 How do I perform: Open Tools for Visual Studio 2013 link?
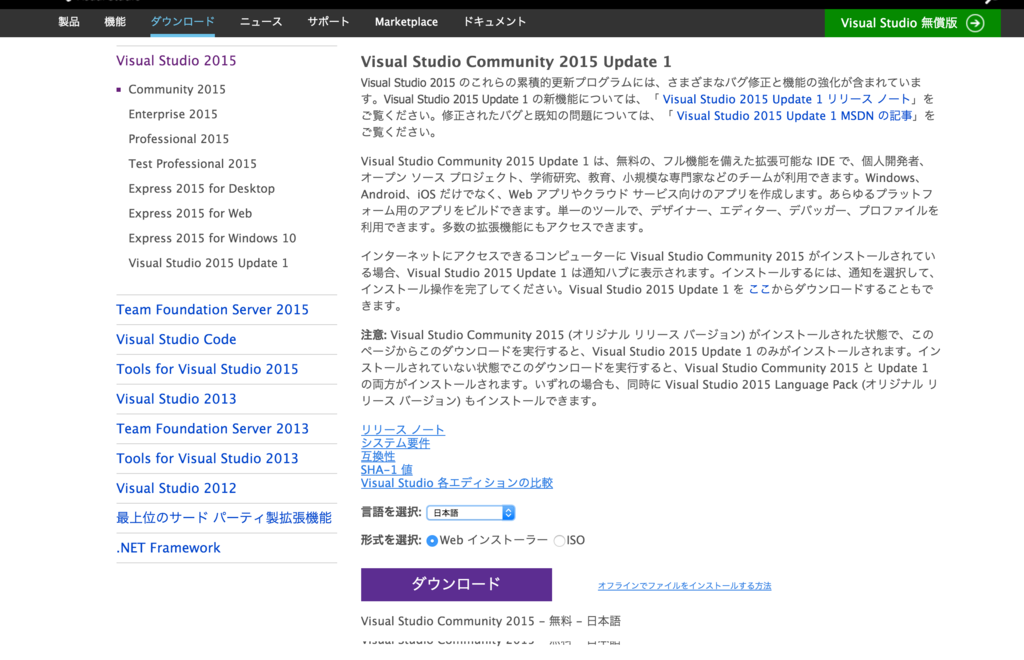207,459
